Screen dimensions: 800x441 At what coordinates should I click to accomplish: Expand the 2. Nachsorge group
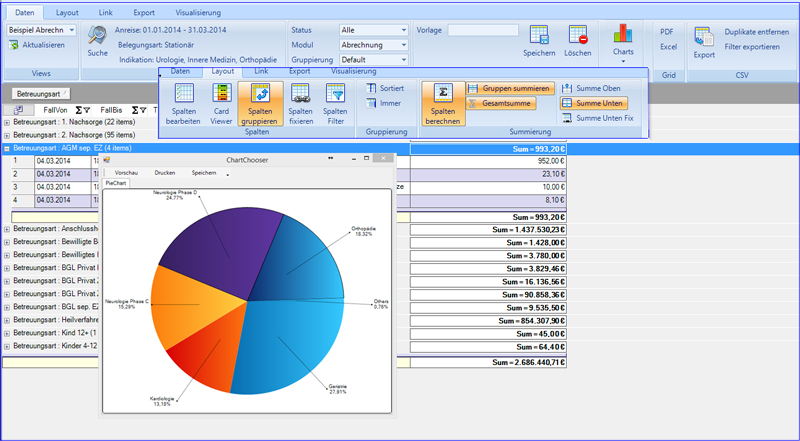[x=7, y=136]
